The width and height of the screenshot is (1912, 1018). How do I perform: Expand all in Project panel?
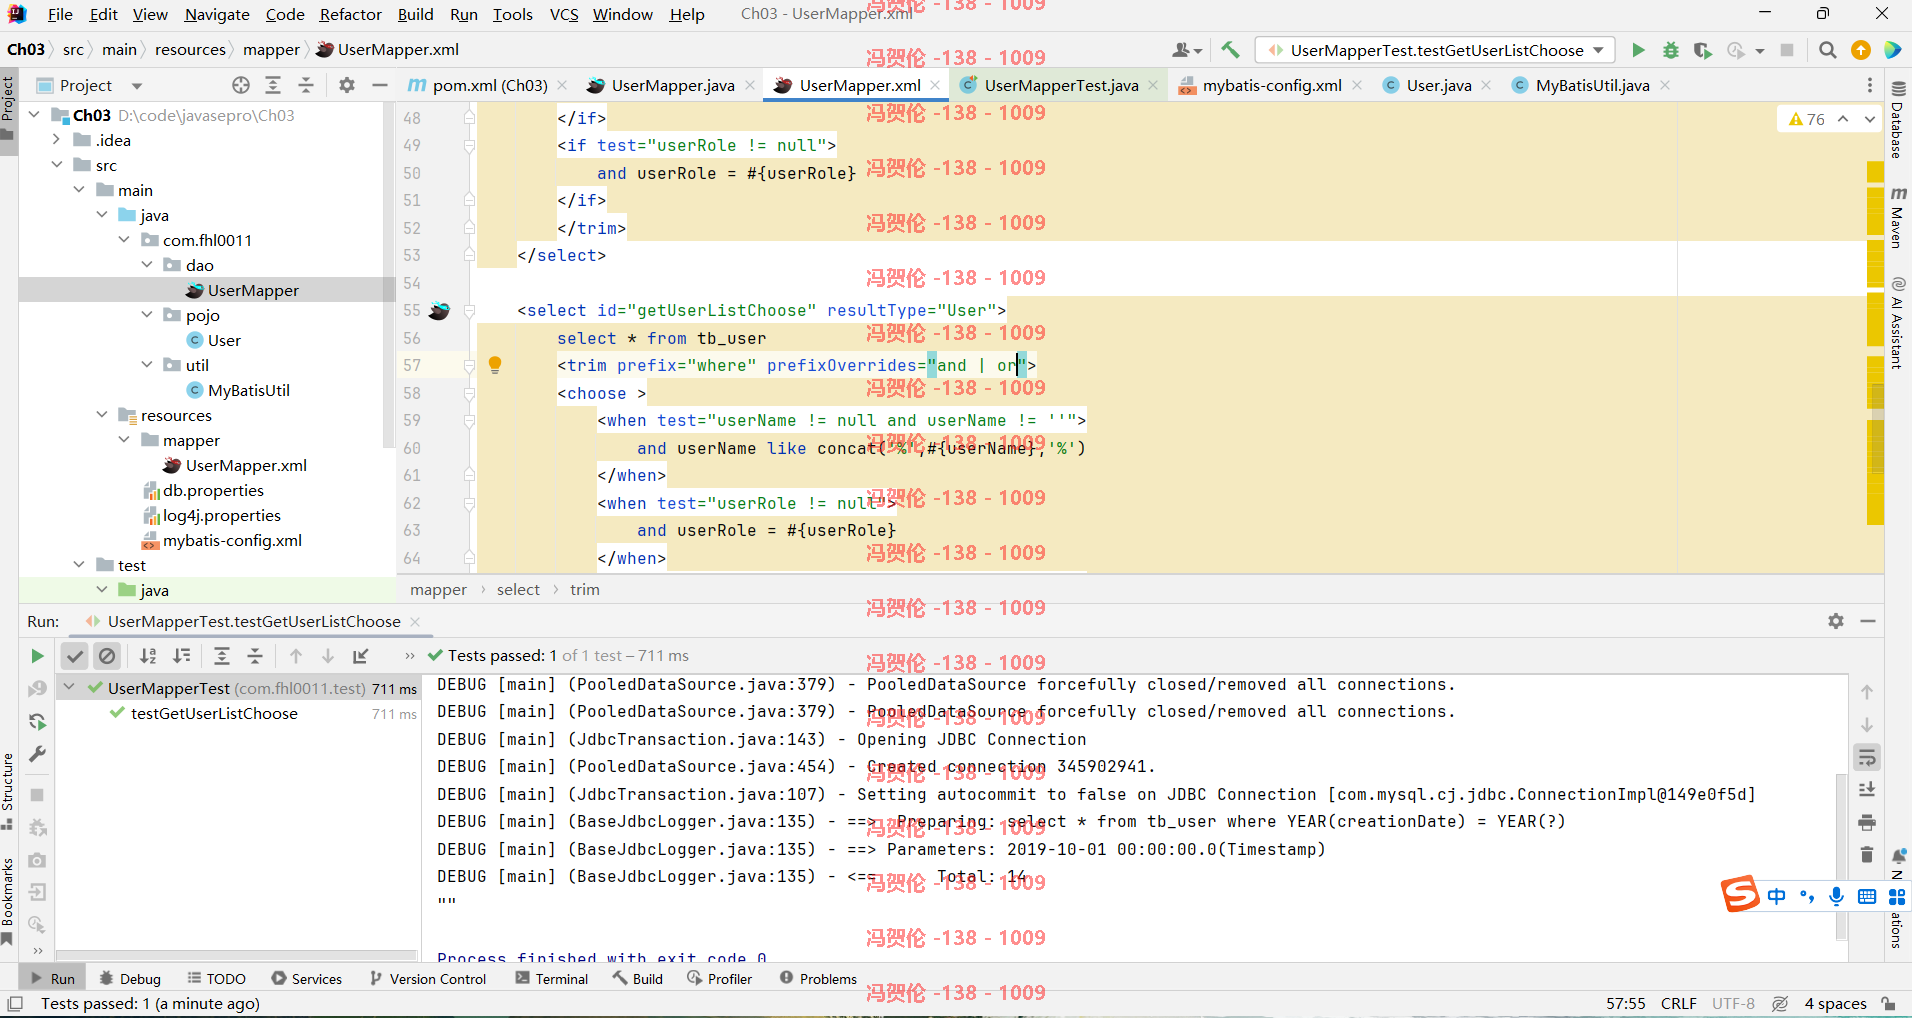coord(273,85)
